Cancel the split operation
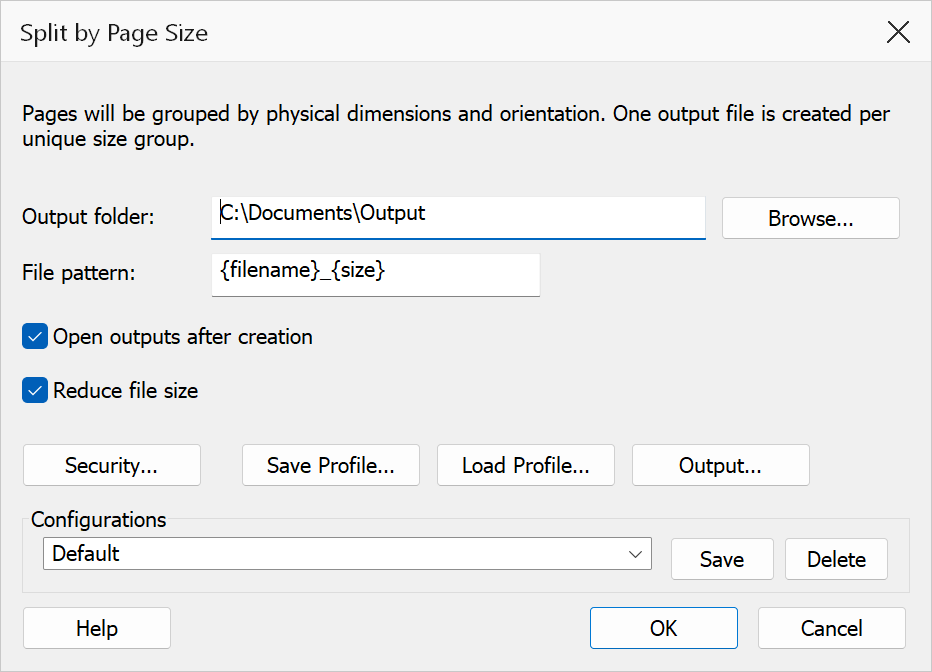932x672 pixels. pos(832,628)
